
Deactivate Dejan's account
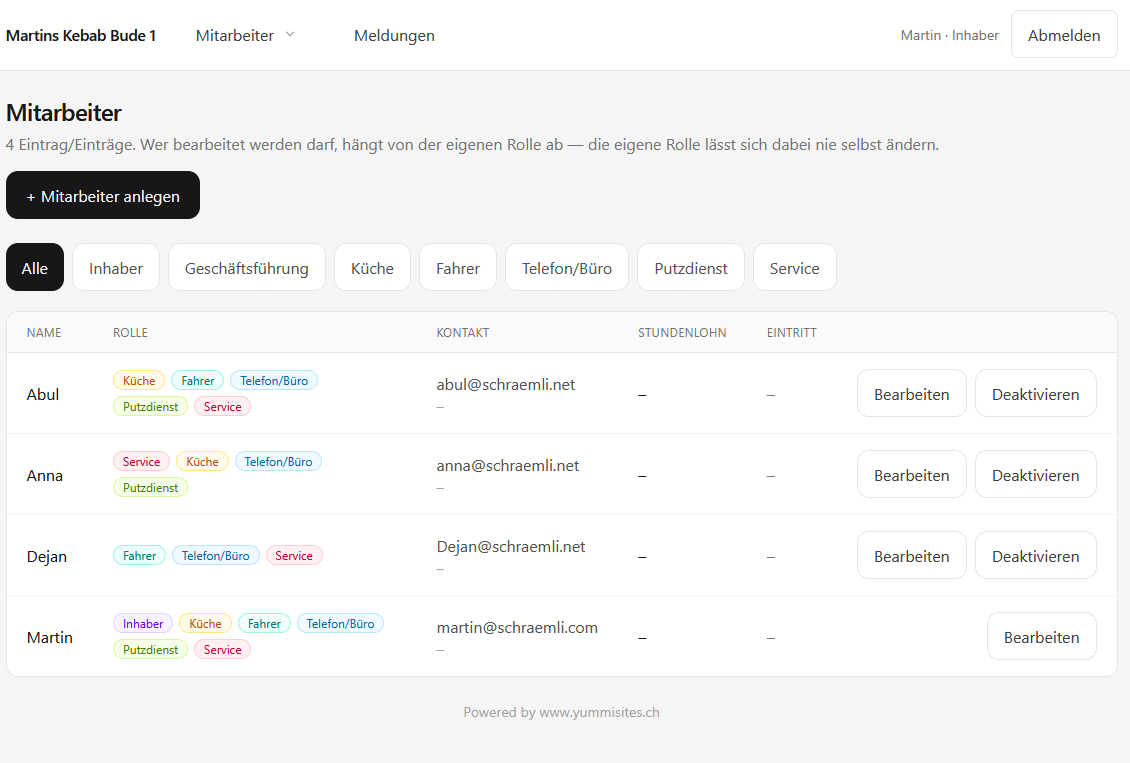tap(1035, 555)
